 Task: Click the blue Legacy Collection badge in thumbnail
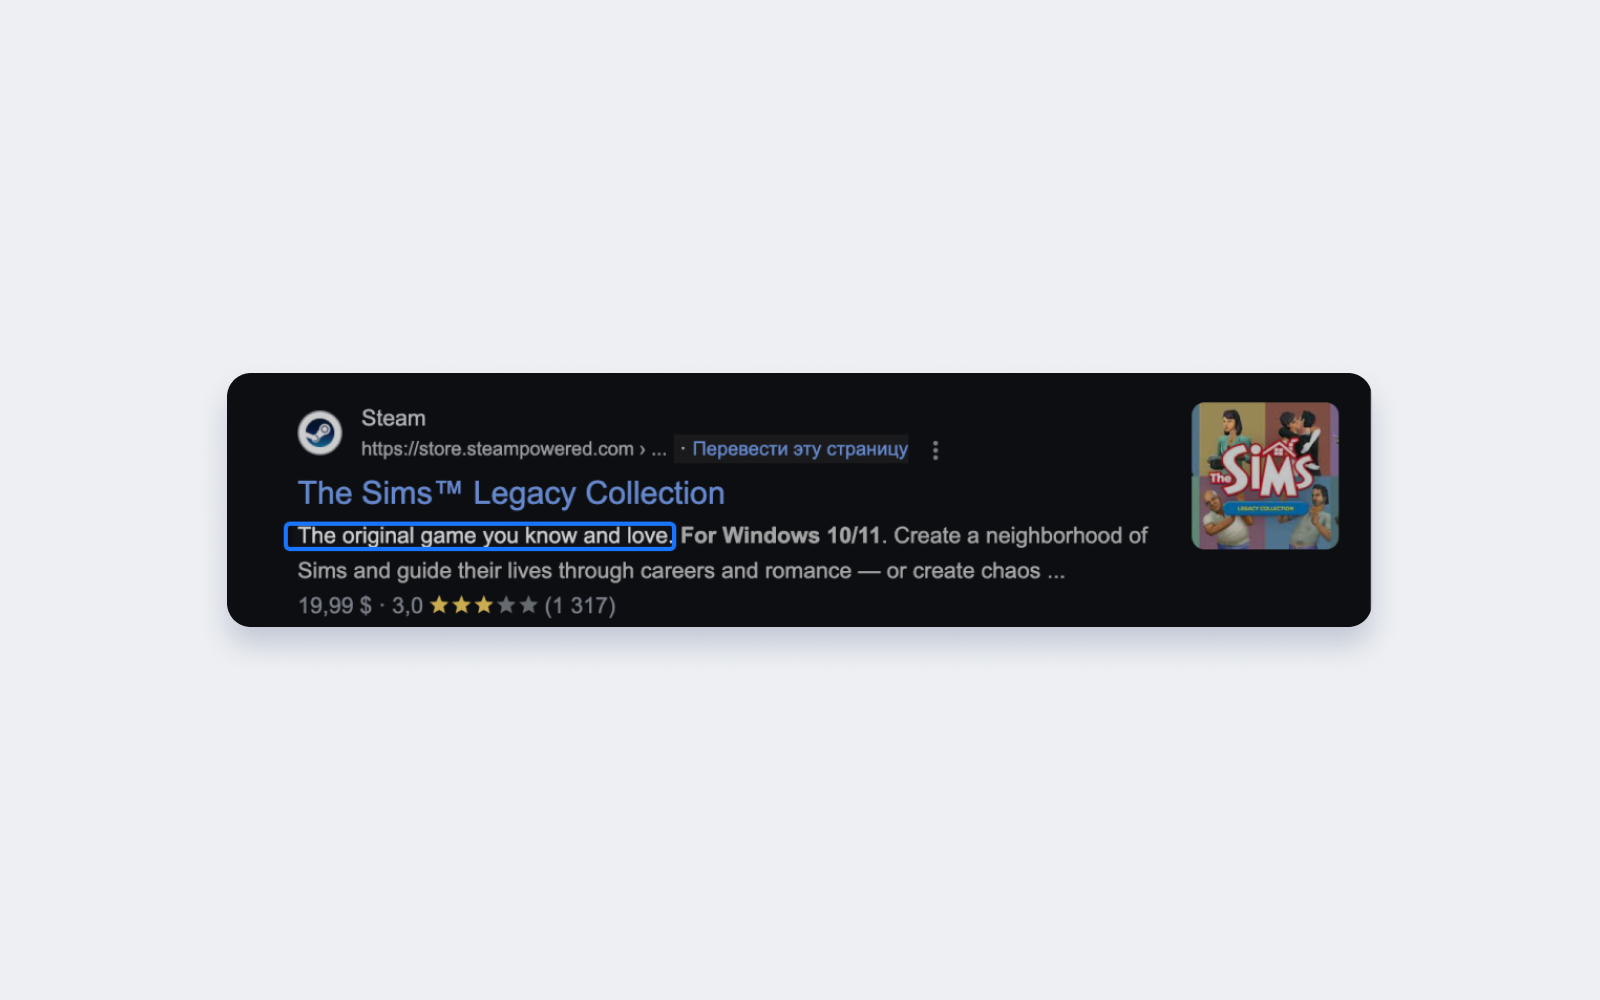[x=1265, y=508]
